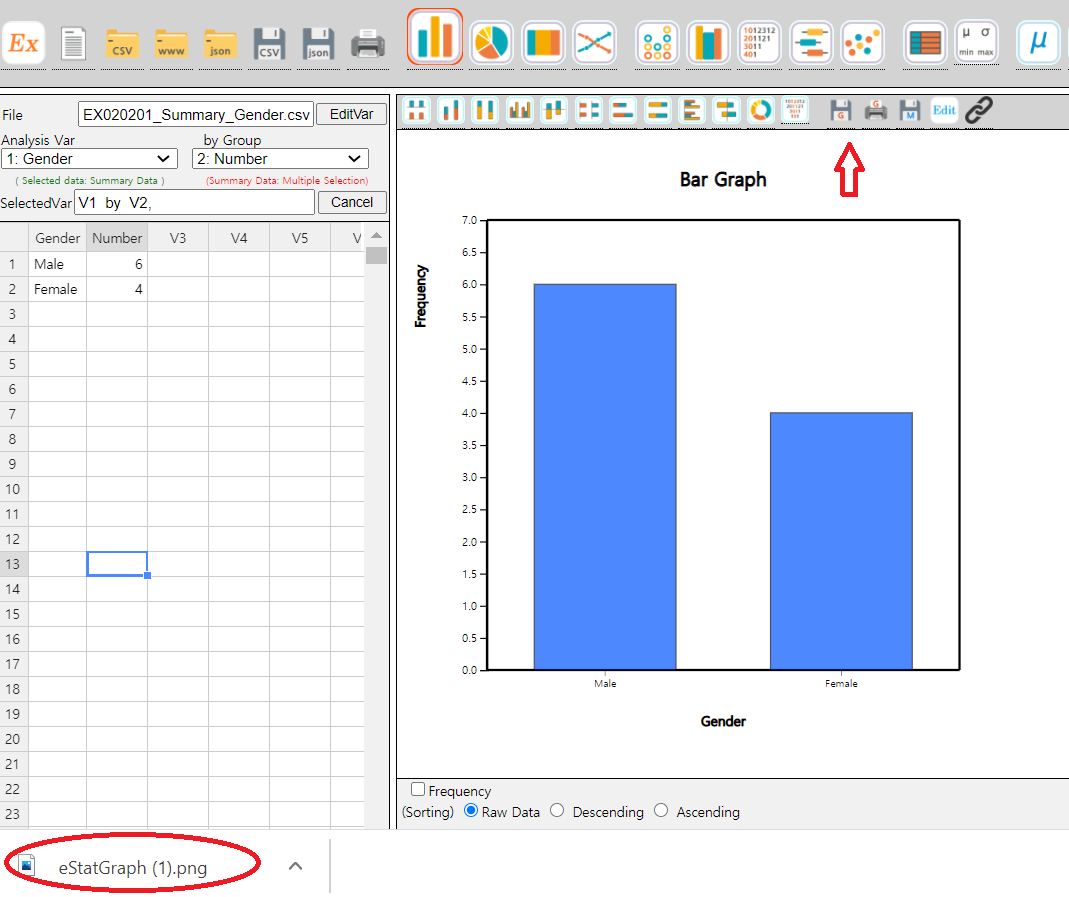1069x897 pixels.
Task: Open the descriptive statistics mu sigma icon
Action: tap(976, 43)
